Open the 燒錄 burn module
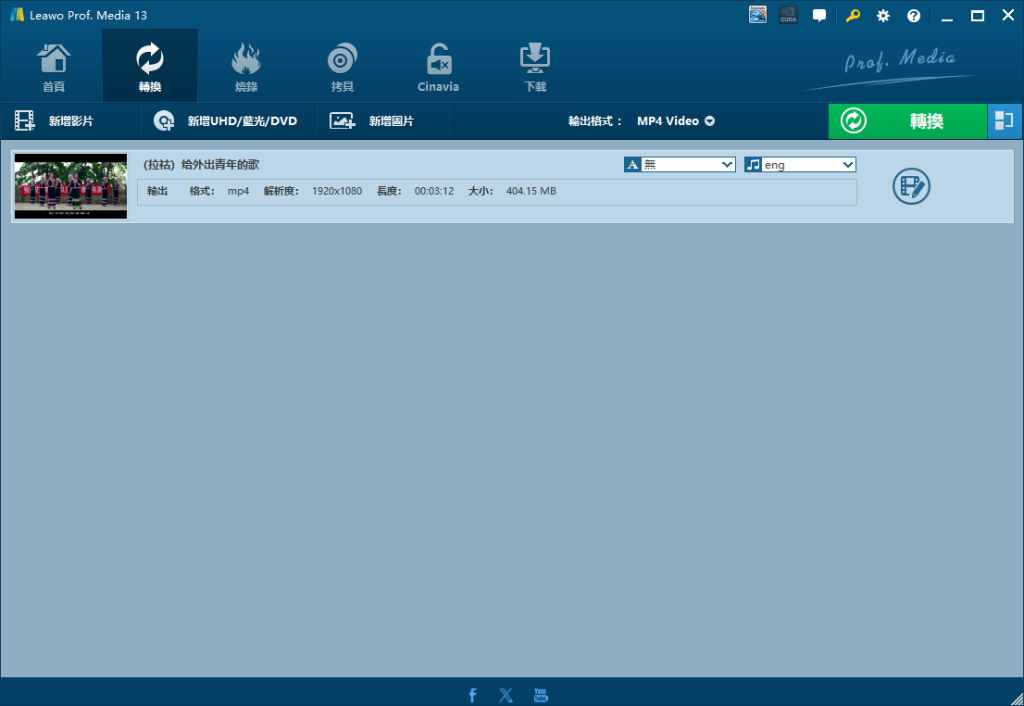1024x706 pixels. pos(246,67)
